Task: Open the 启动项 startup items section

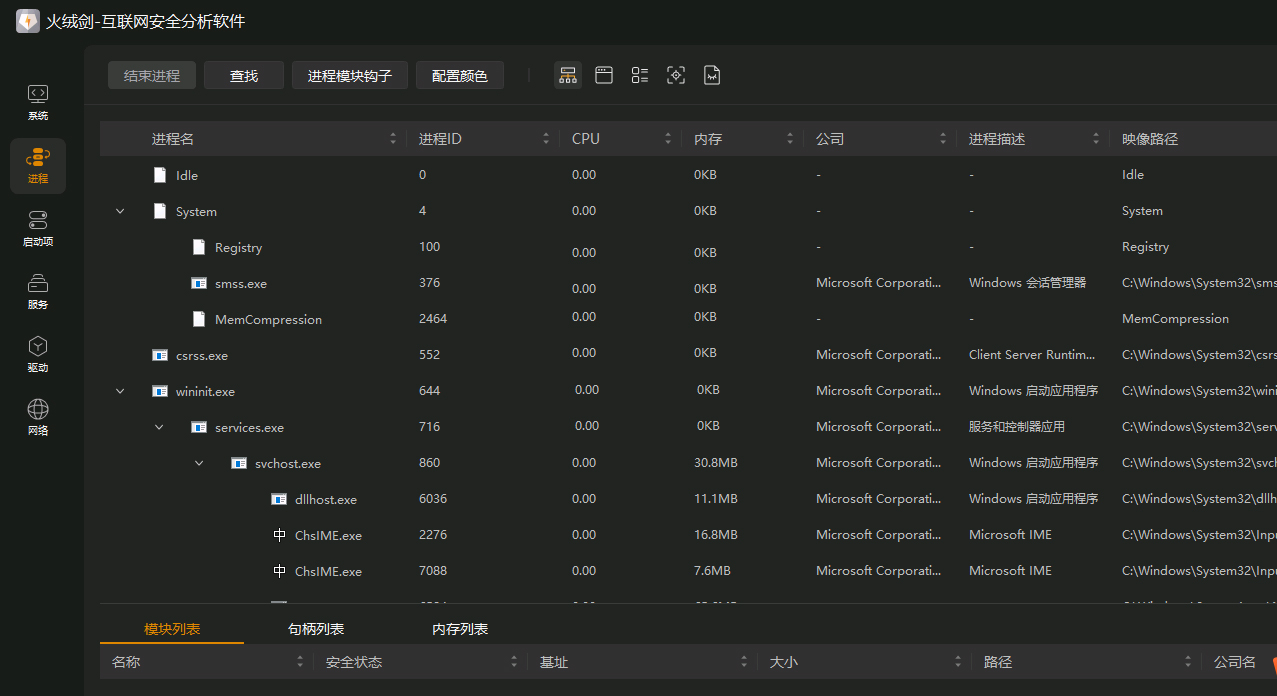Action: 38,228
